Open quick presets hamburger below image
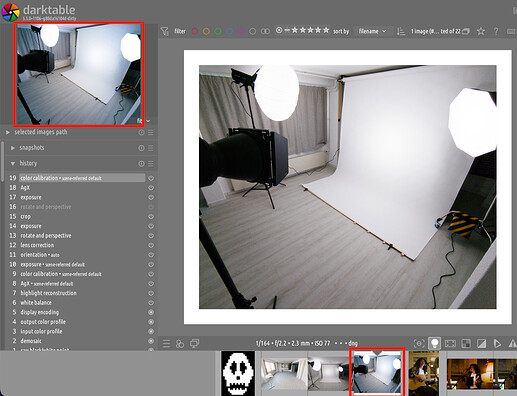 click(x=166, y=343)
